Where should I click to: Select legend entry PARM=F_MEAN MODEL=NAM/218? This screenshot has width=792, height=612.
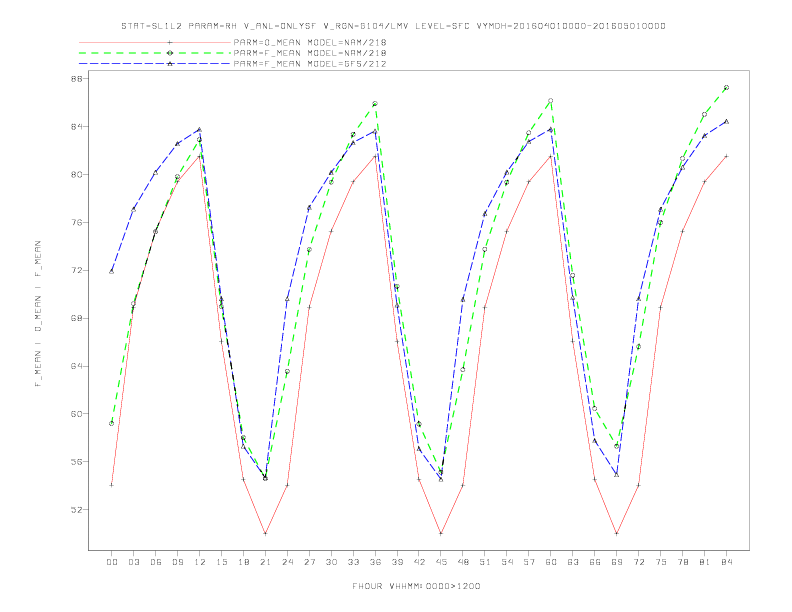310,53
